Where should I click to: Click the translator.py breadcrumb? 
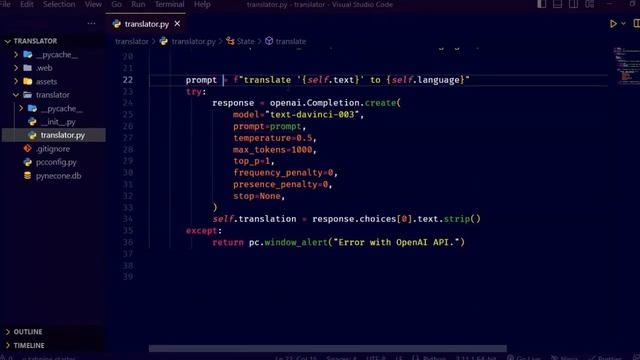click(x=193, y=41)
